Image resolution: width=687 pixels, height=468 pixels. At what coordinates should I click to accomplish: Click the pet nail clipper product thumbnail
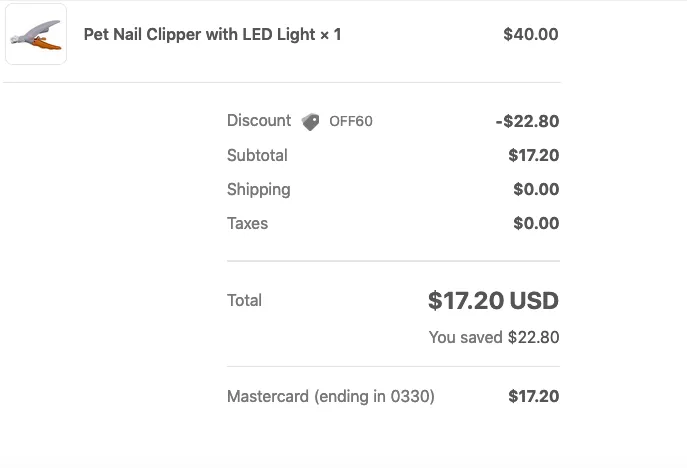pos(36,34)
